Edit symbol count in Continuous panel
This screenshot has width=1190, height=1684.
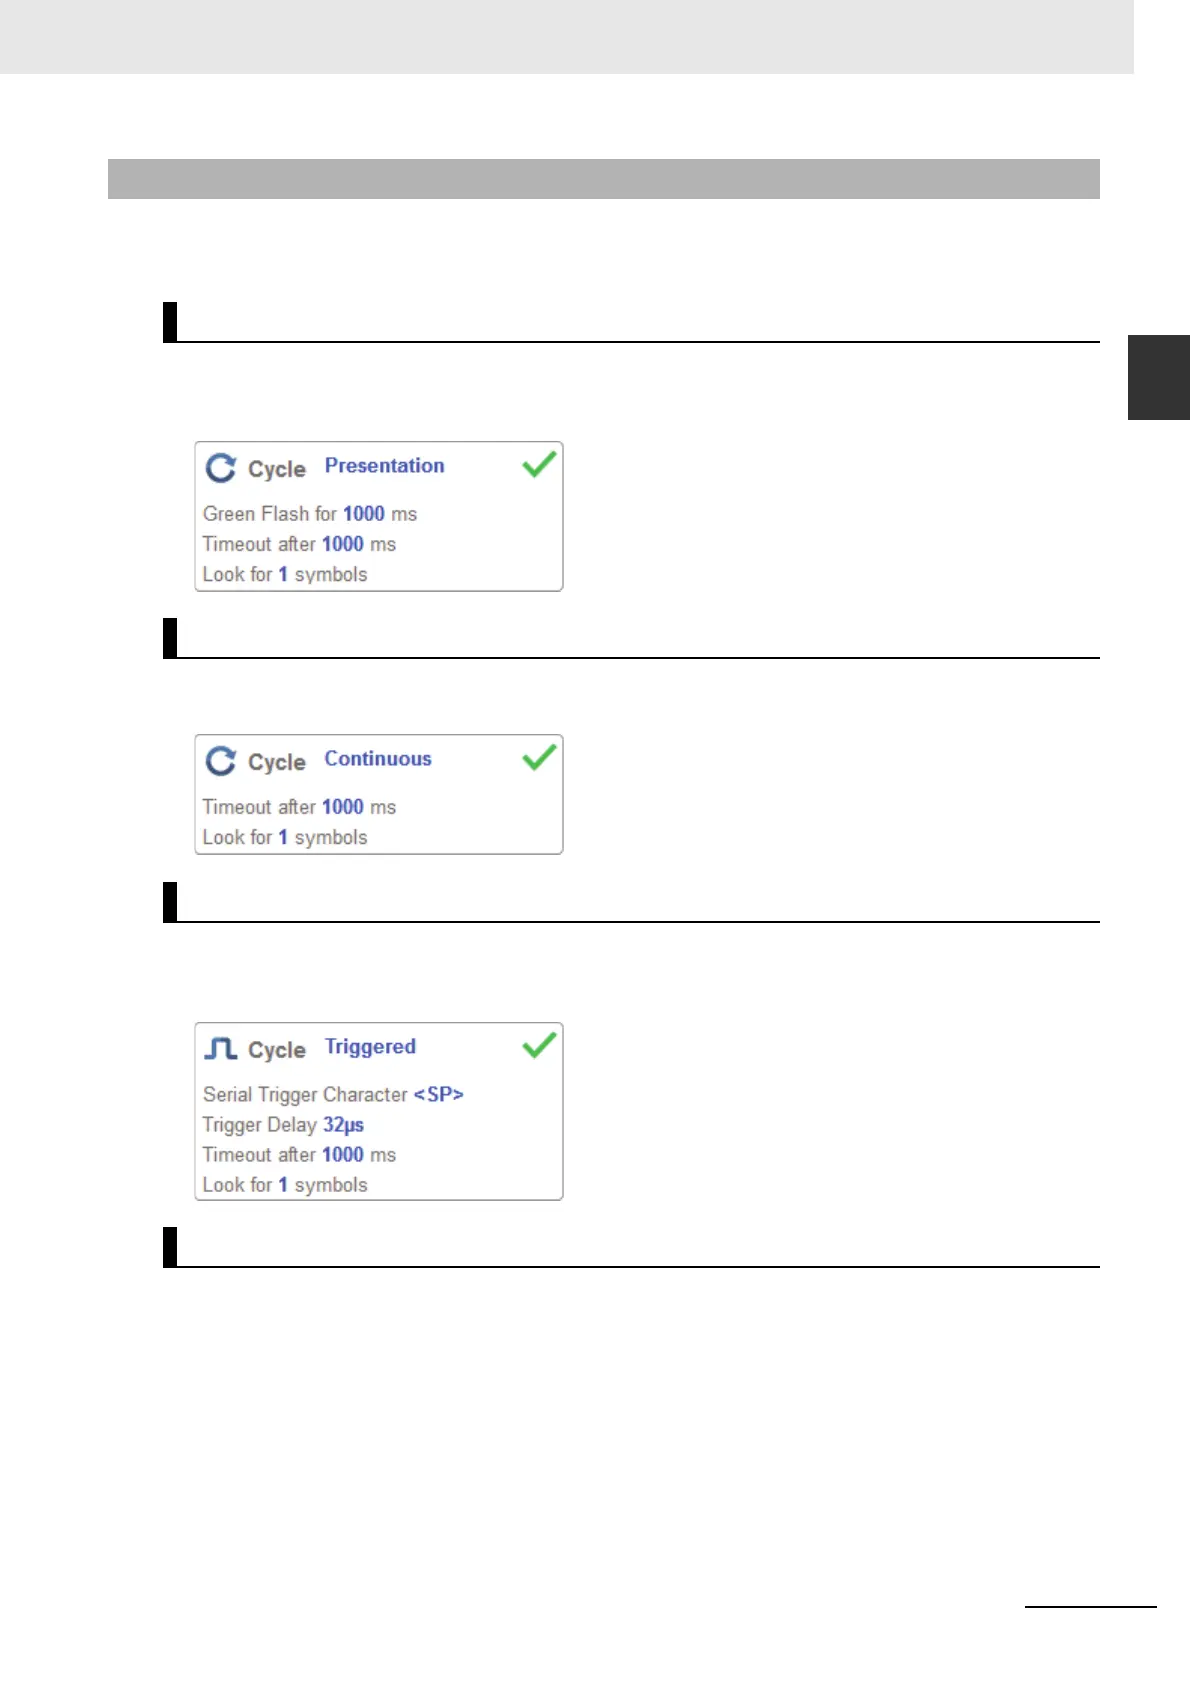(x=283, y=837)
